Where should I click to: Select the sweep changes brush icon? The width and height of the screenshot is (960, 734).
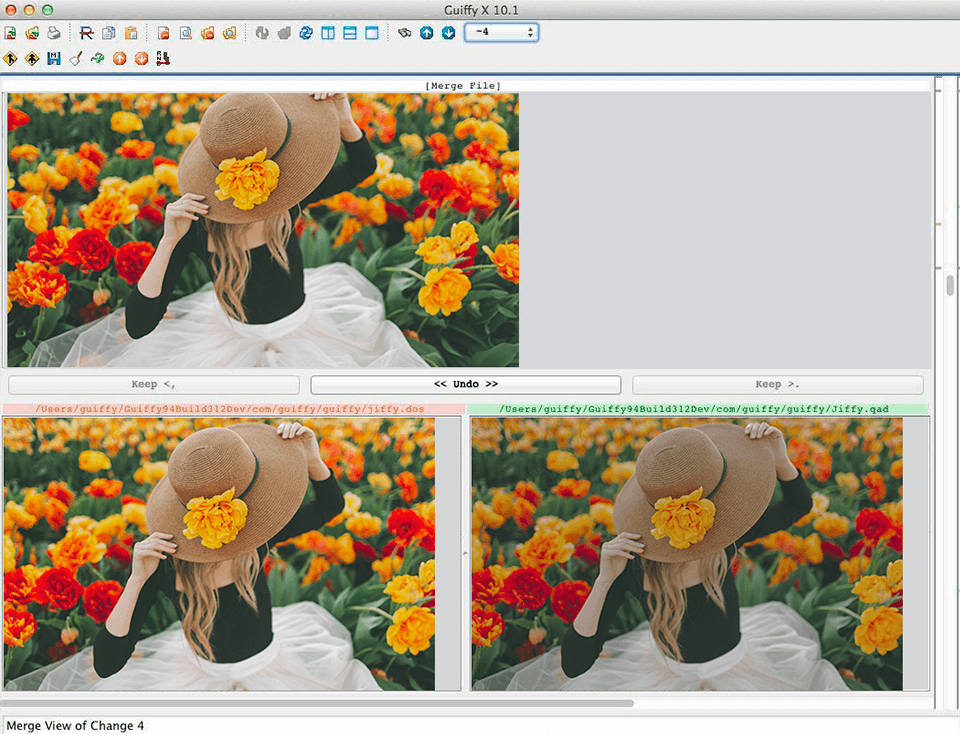coord(75,58)
